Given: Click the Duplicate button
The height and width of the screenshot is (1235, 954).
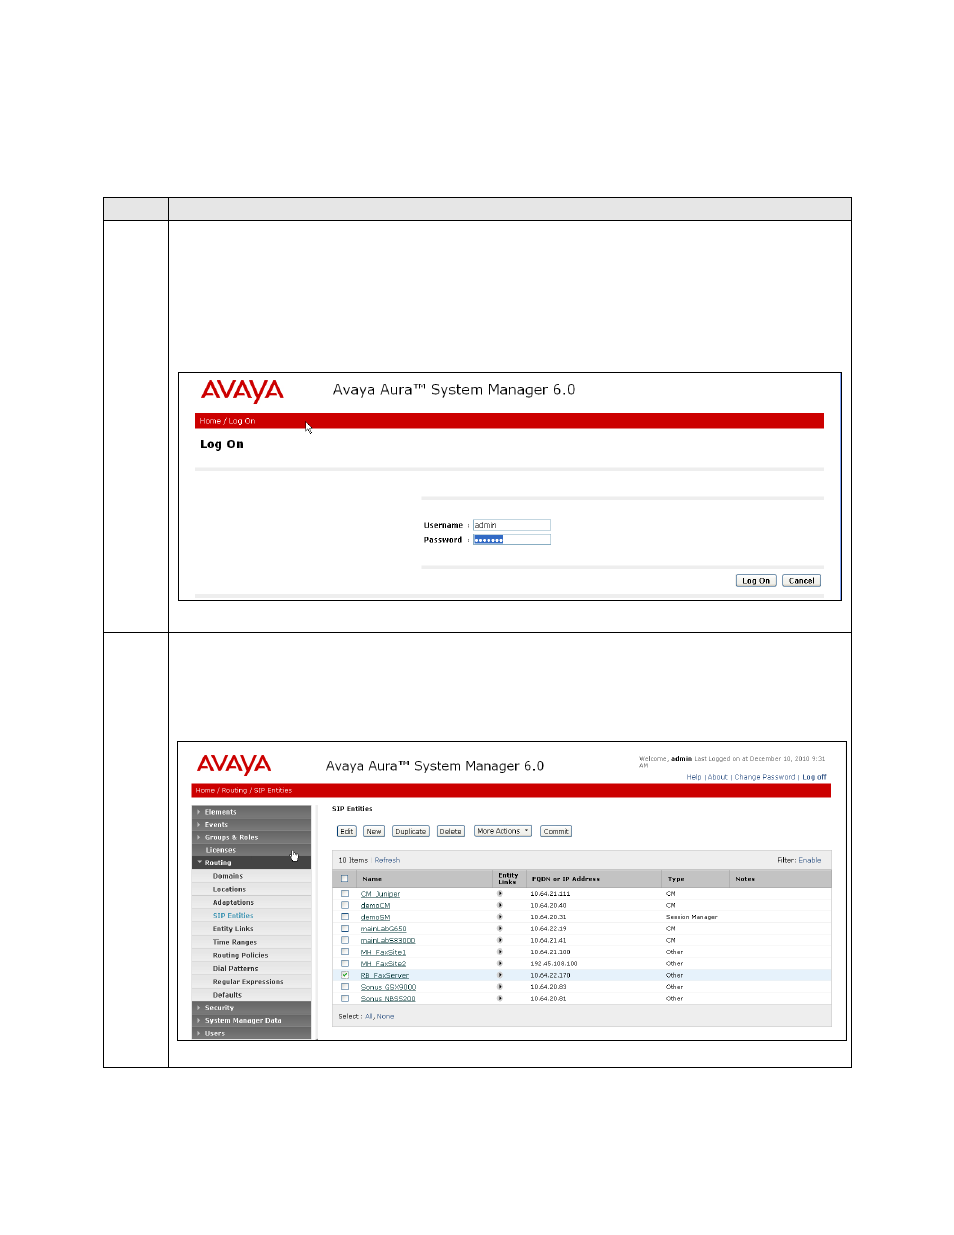Looking at the screenshot, I should pos(411,831).
